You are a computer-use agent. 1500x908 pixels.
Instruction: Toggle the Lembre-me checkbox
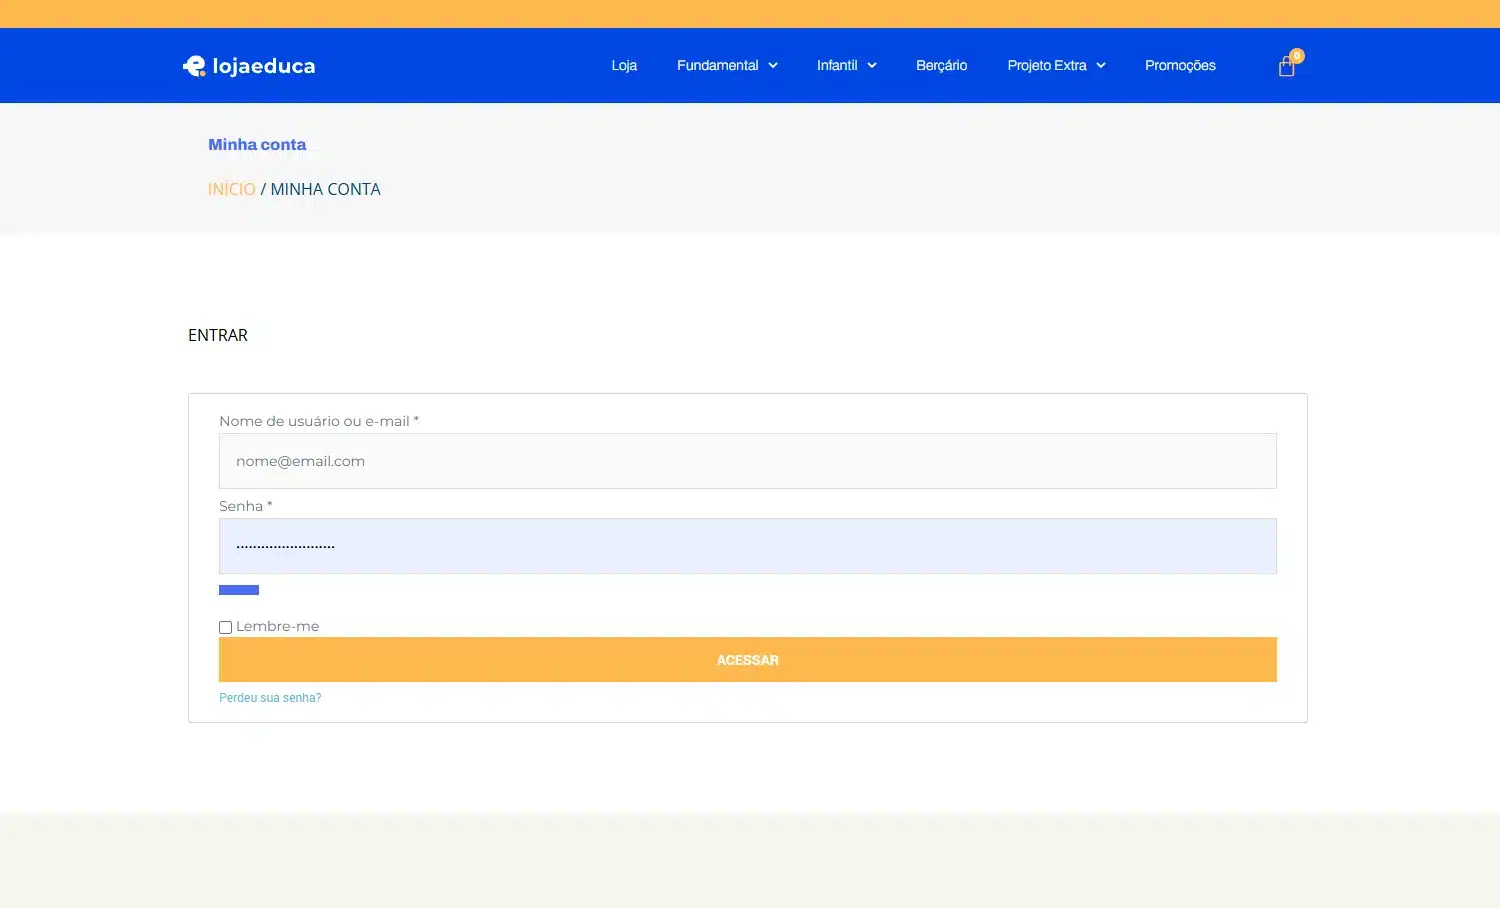point(225,627)
